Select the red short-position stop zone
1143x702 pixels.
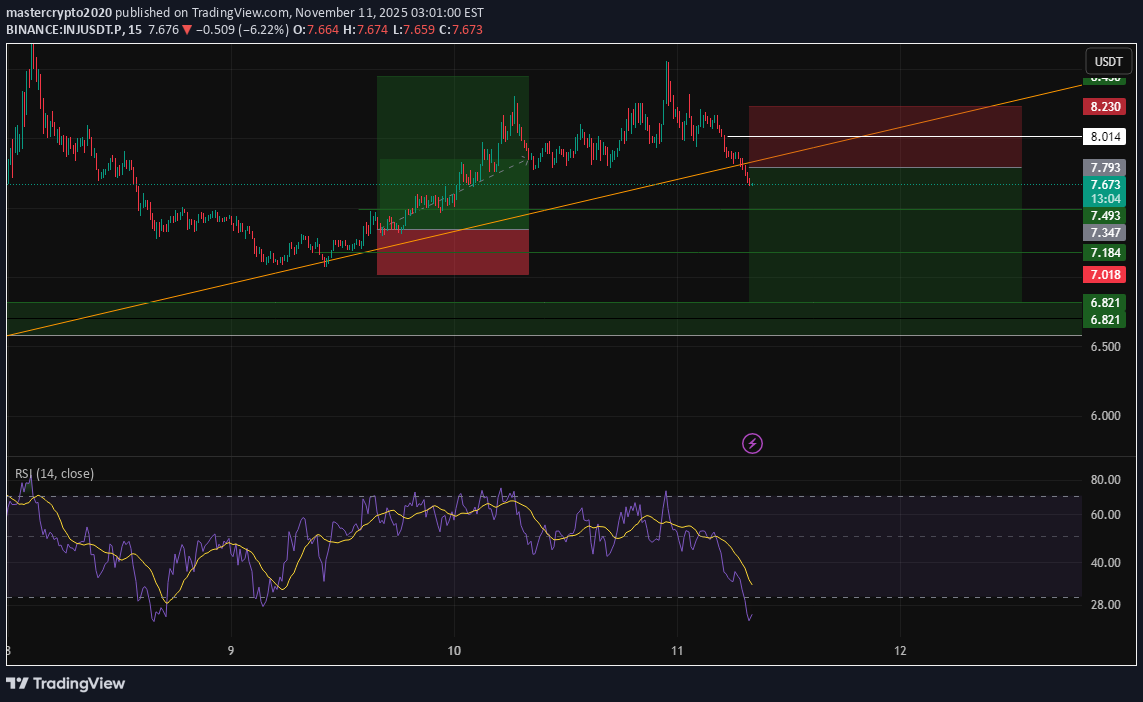(884, 136)
